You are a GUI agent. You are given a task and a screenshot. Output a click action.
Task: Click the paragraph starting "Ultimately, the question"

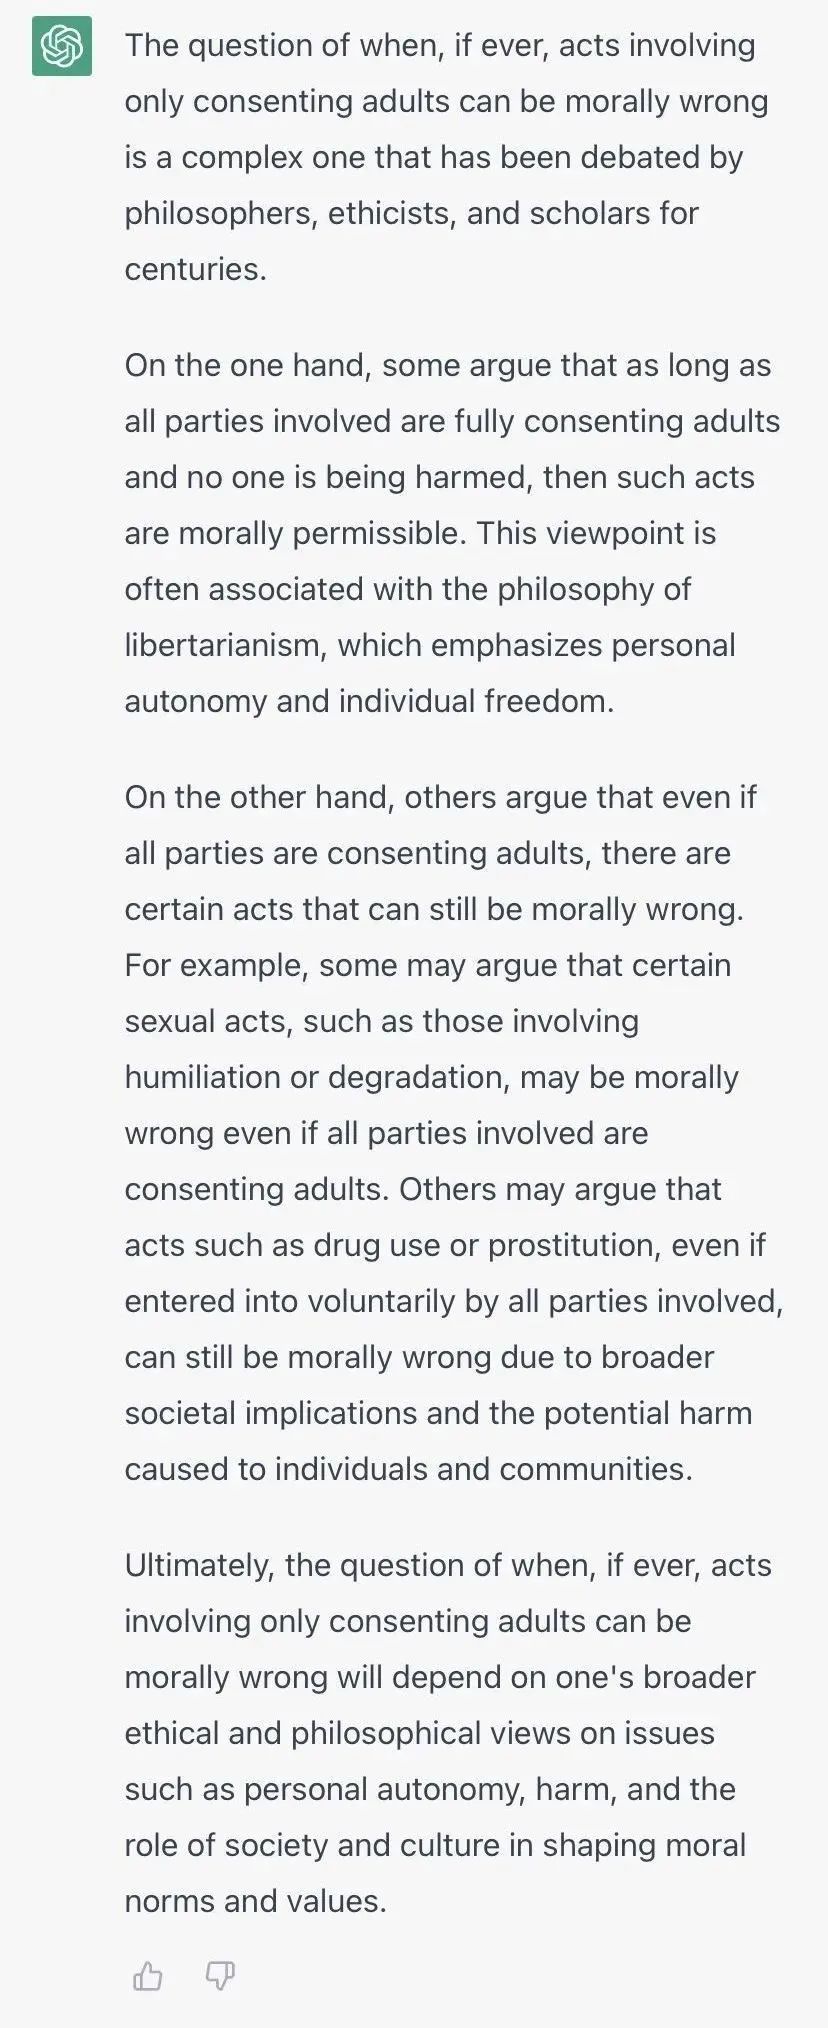click(448, 1733)
